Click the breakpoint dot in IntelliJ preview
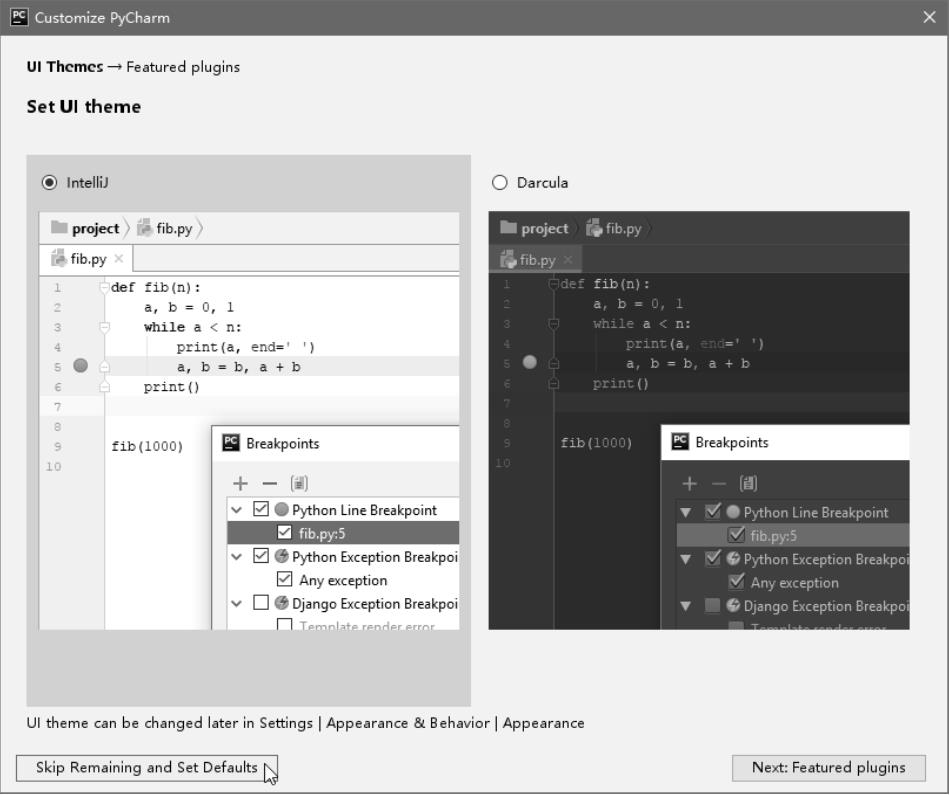The image size is (950, 795). [x=81, y=366]
